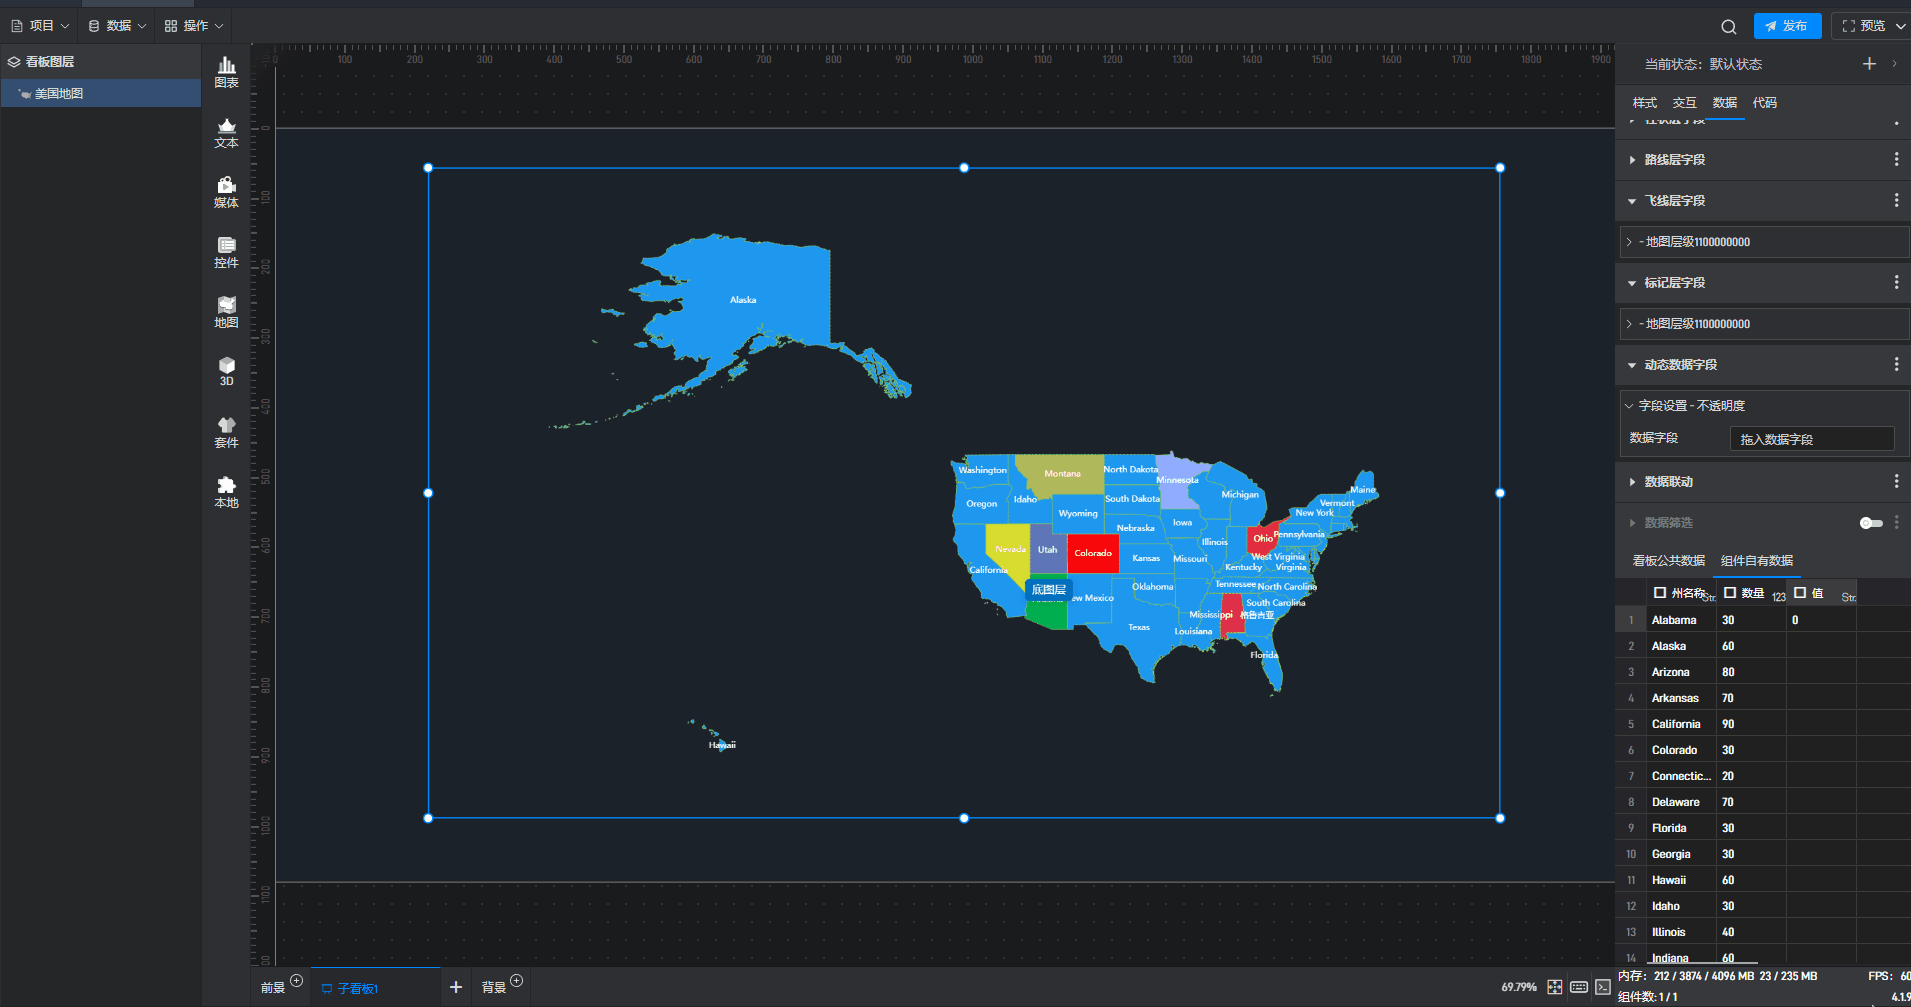The height and width of the screenshot is (1007, 1911).
Task: Open the 图表 chart components icon
Action: click(227, 72)
